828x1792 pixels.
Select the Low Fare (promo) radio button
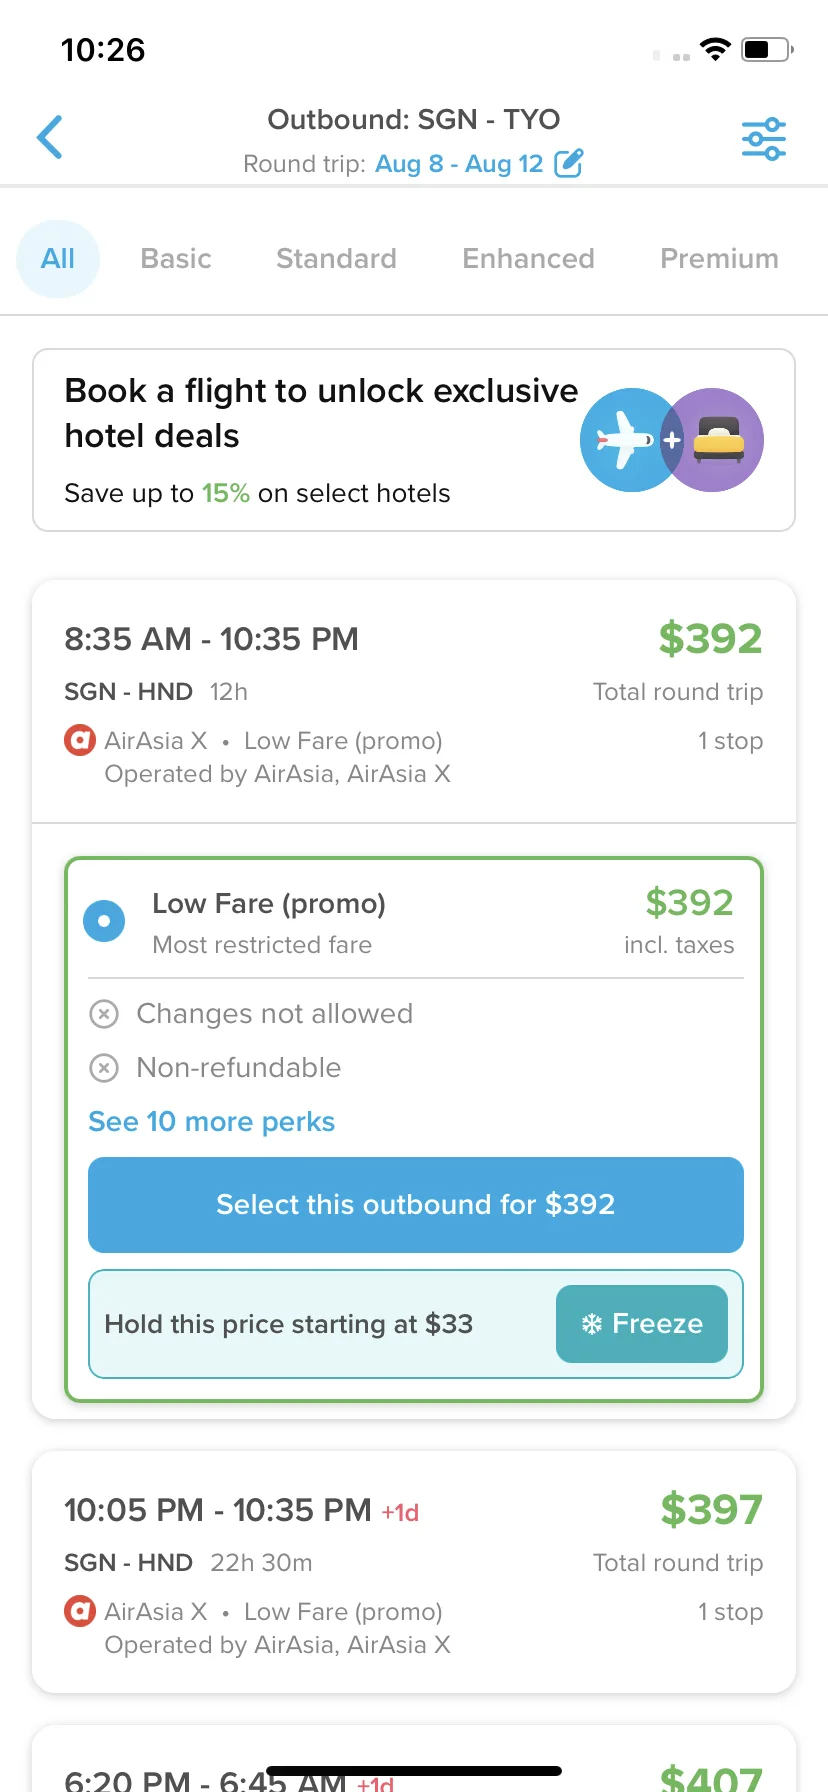tap(104, 921)
